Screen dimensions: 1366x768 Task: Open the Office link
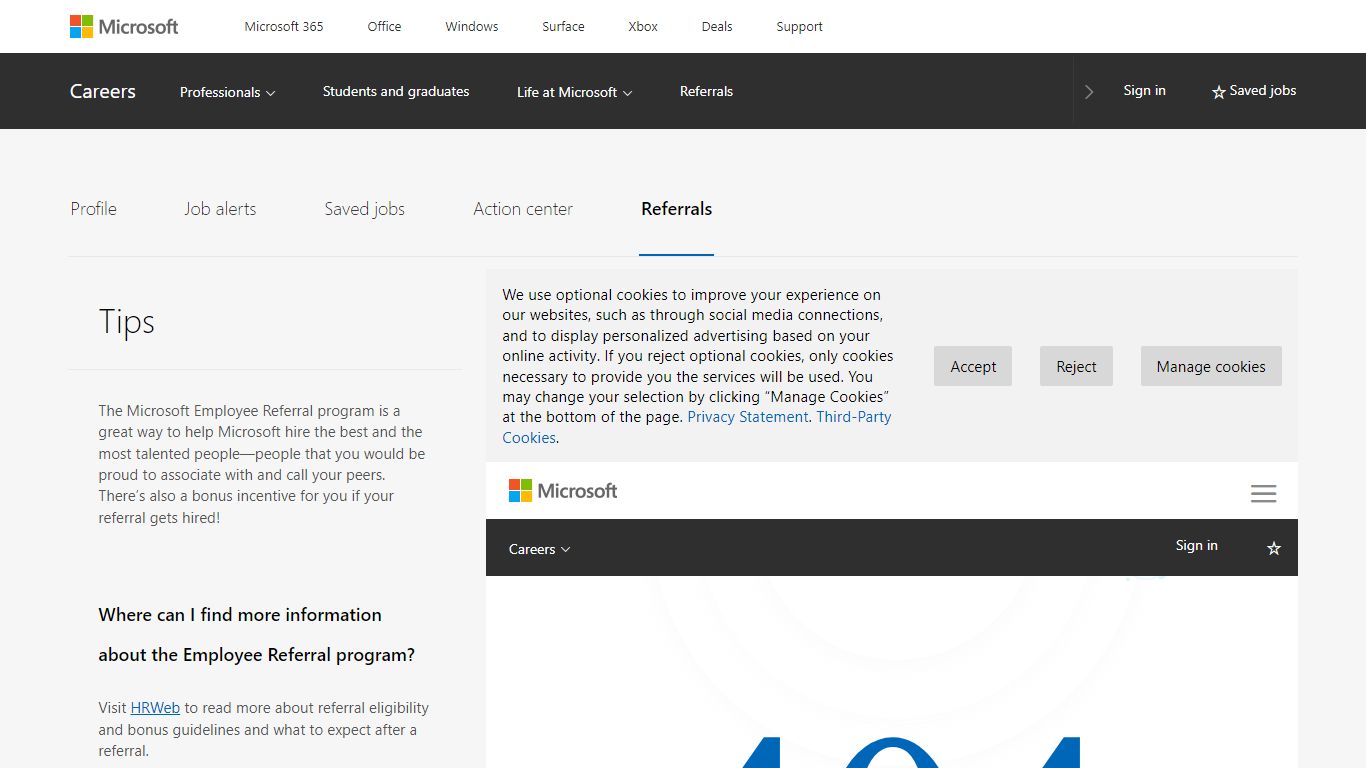(384, 27)
